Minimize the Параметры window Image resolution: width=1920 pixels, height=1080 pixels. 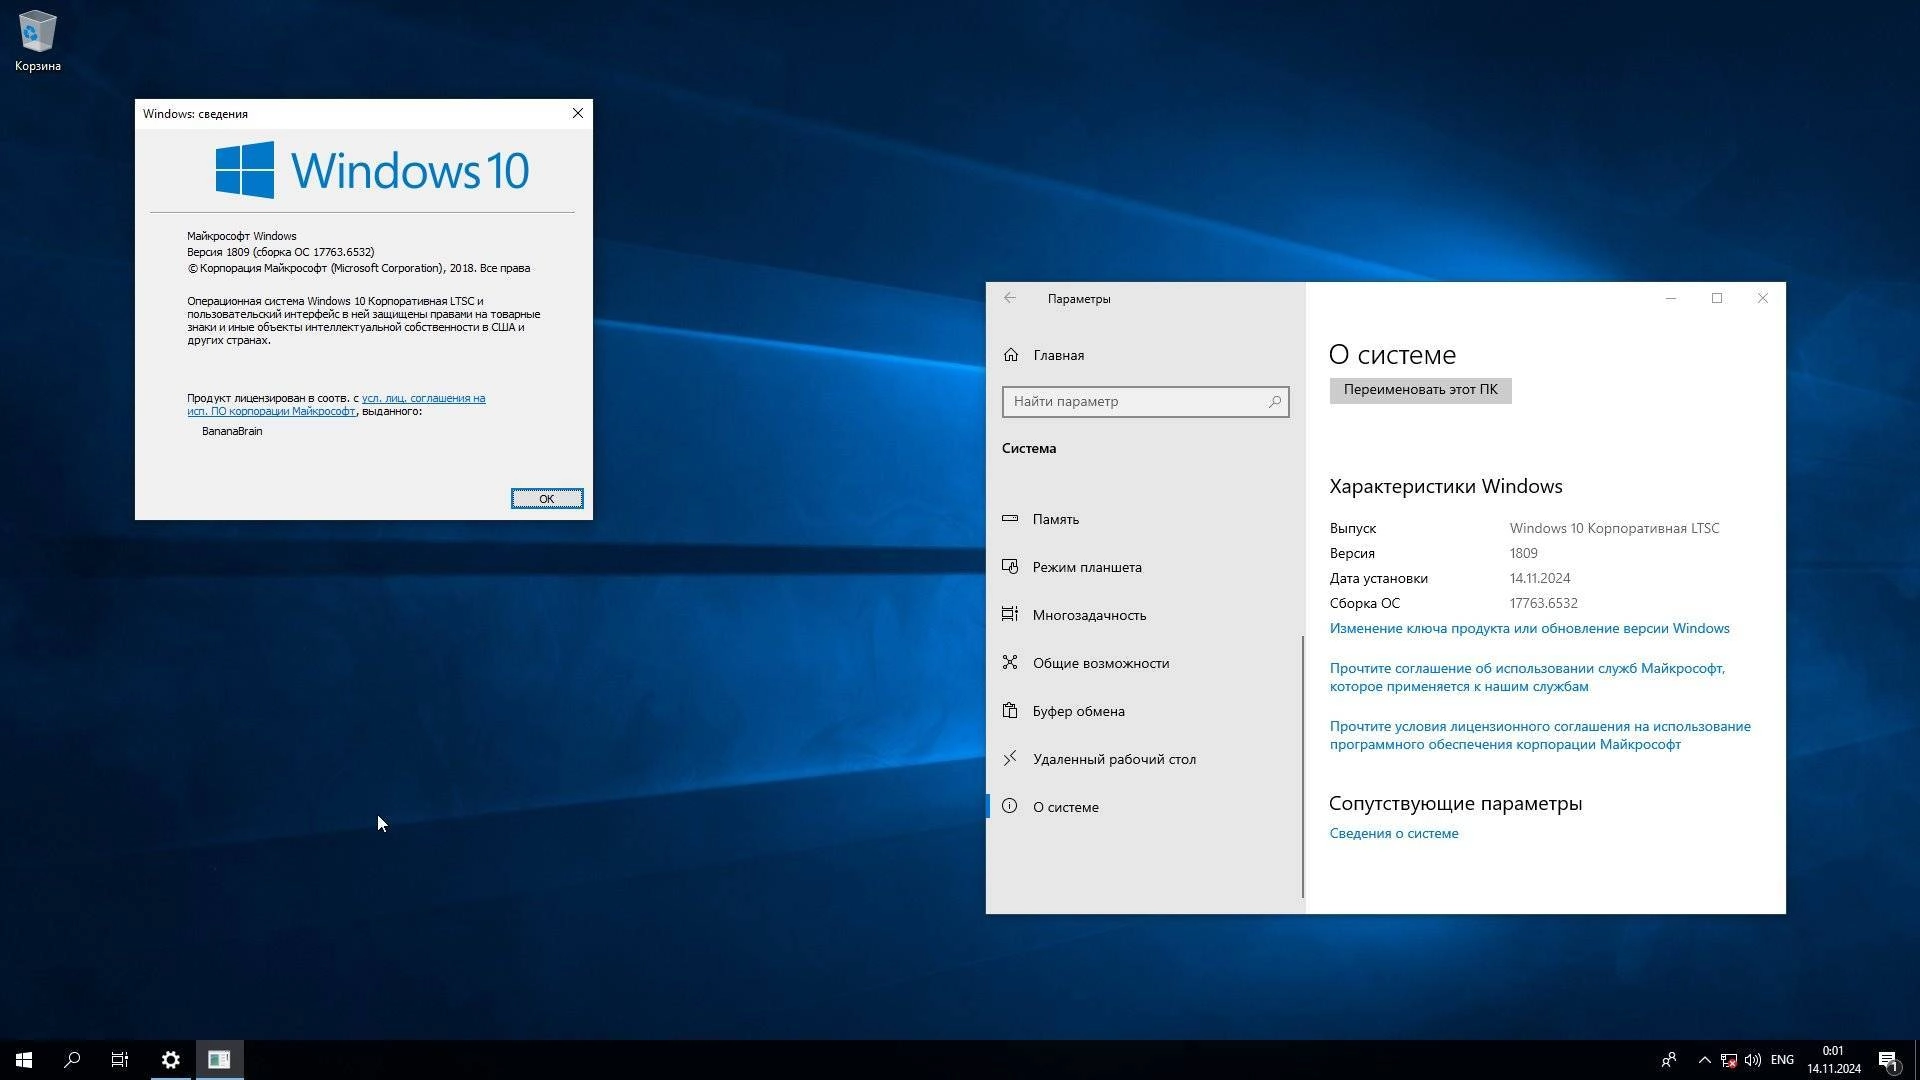tap(1670, 298)
